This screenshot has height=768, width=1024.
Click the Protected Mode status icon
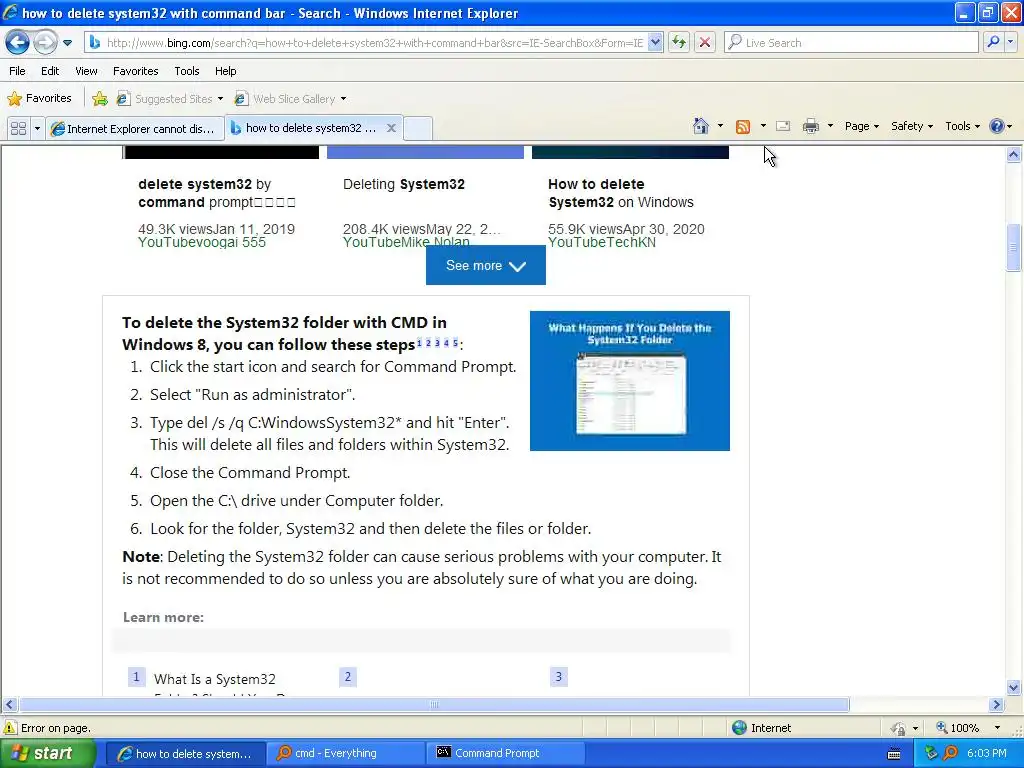tap(899, 728)
